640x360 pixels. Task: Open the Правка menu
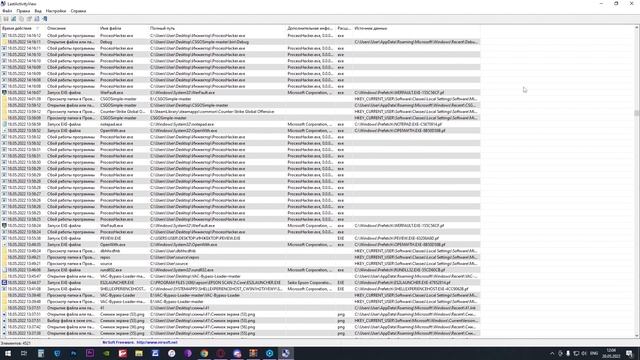click(x=23, y=11)
